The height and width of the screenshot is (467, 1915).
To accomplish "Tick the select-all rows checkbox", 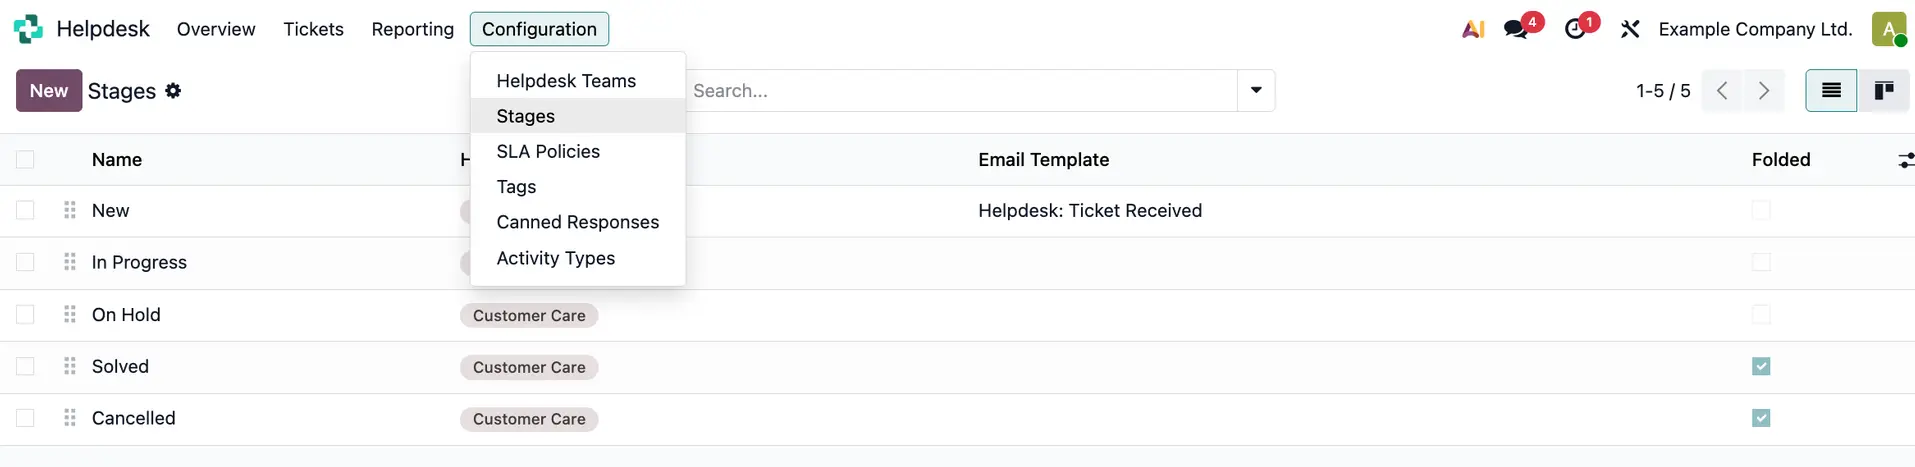I will point(25,160).
